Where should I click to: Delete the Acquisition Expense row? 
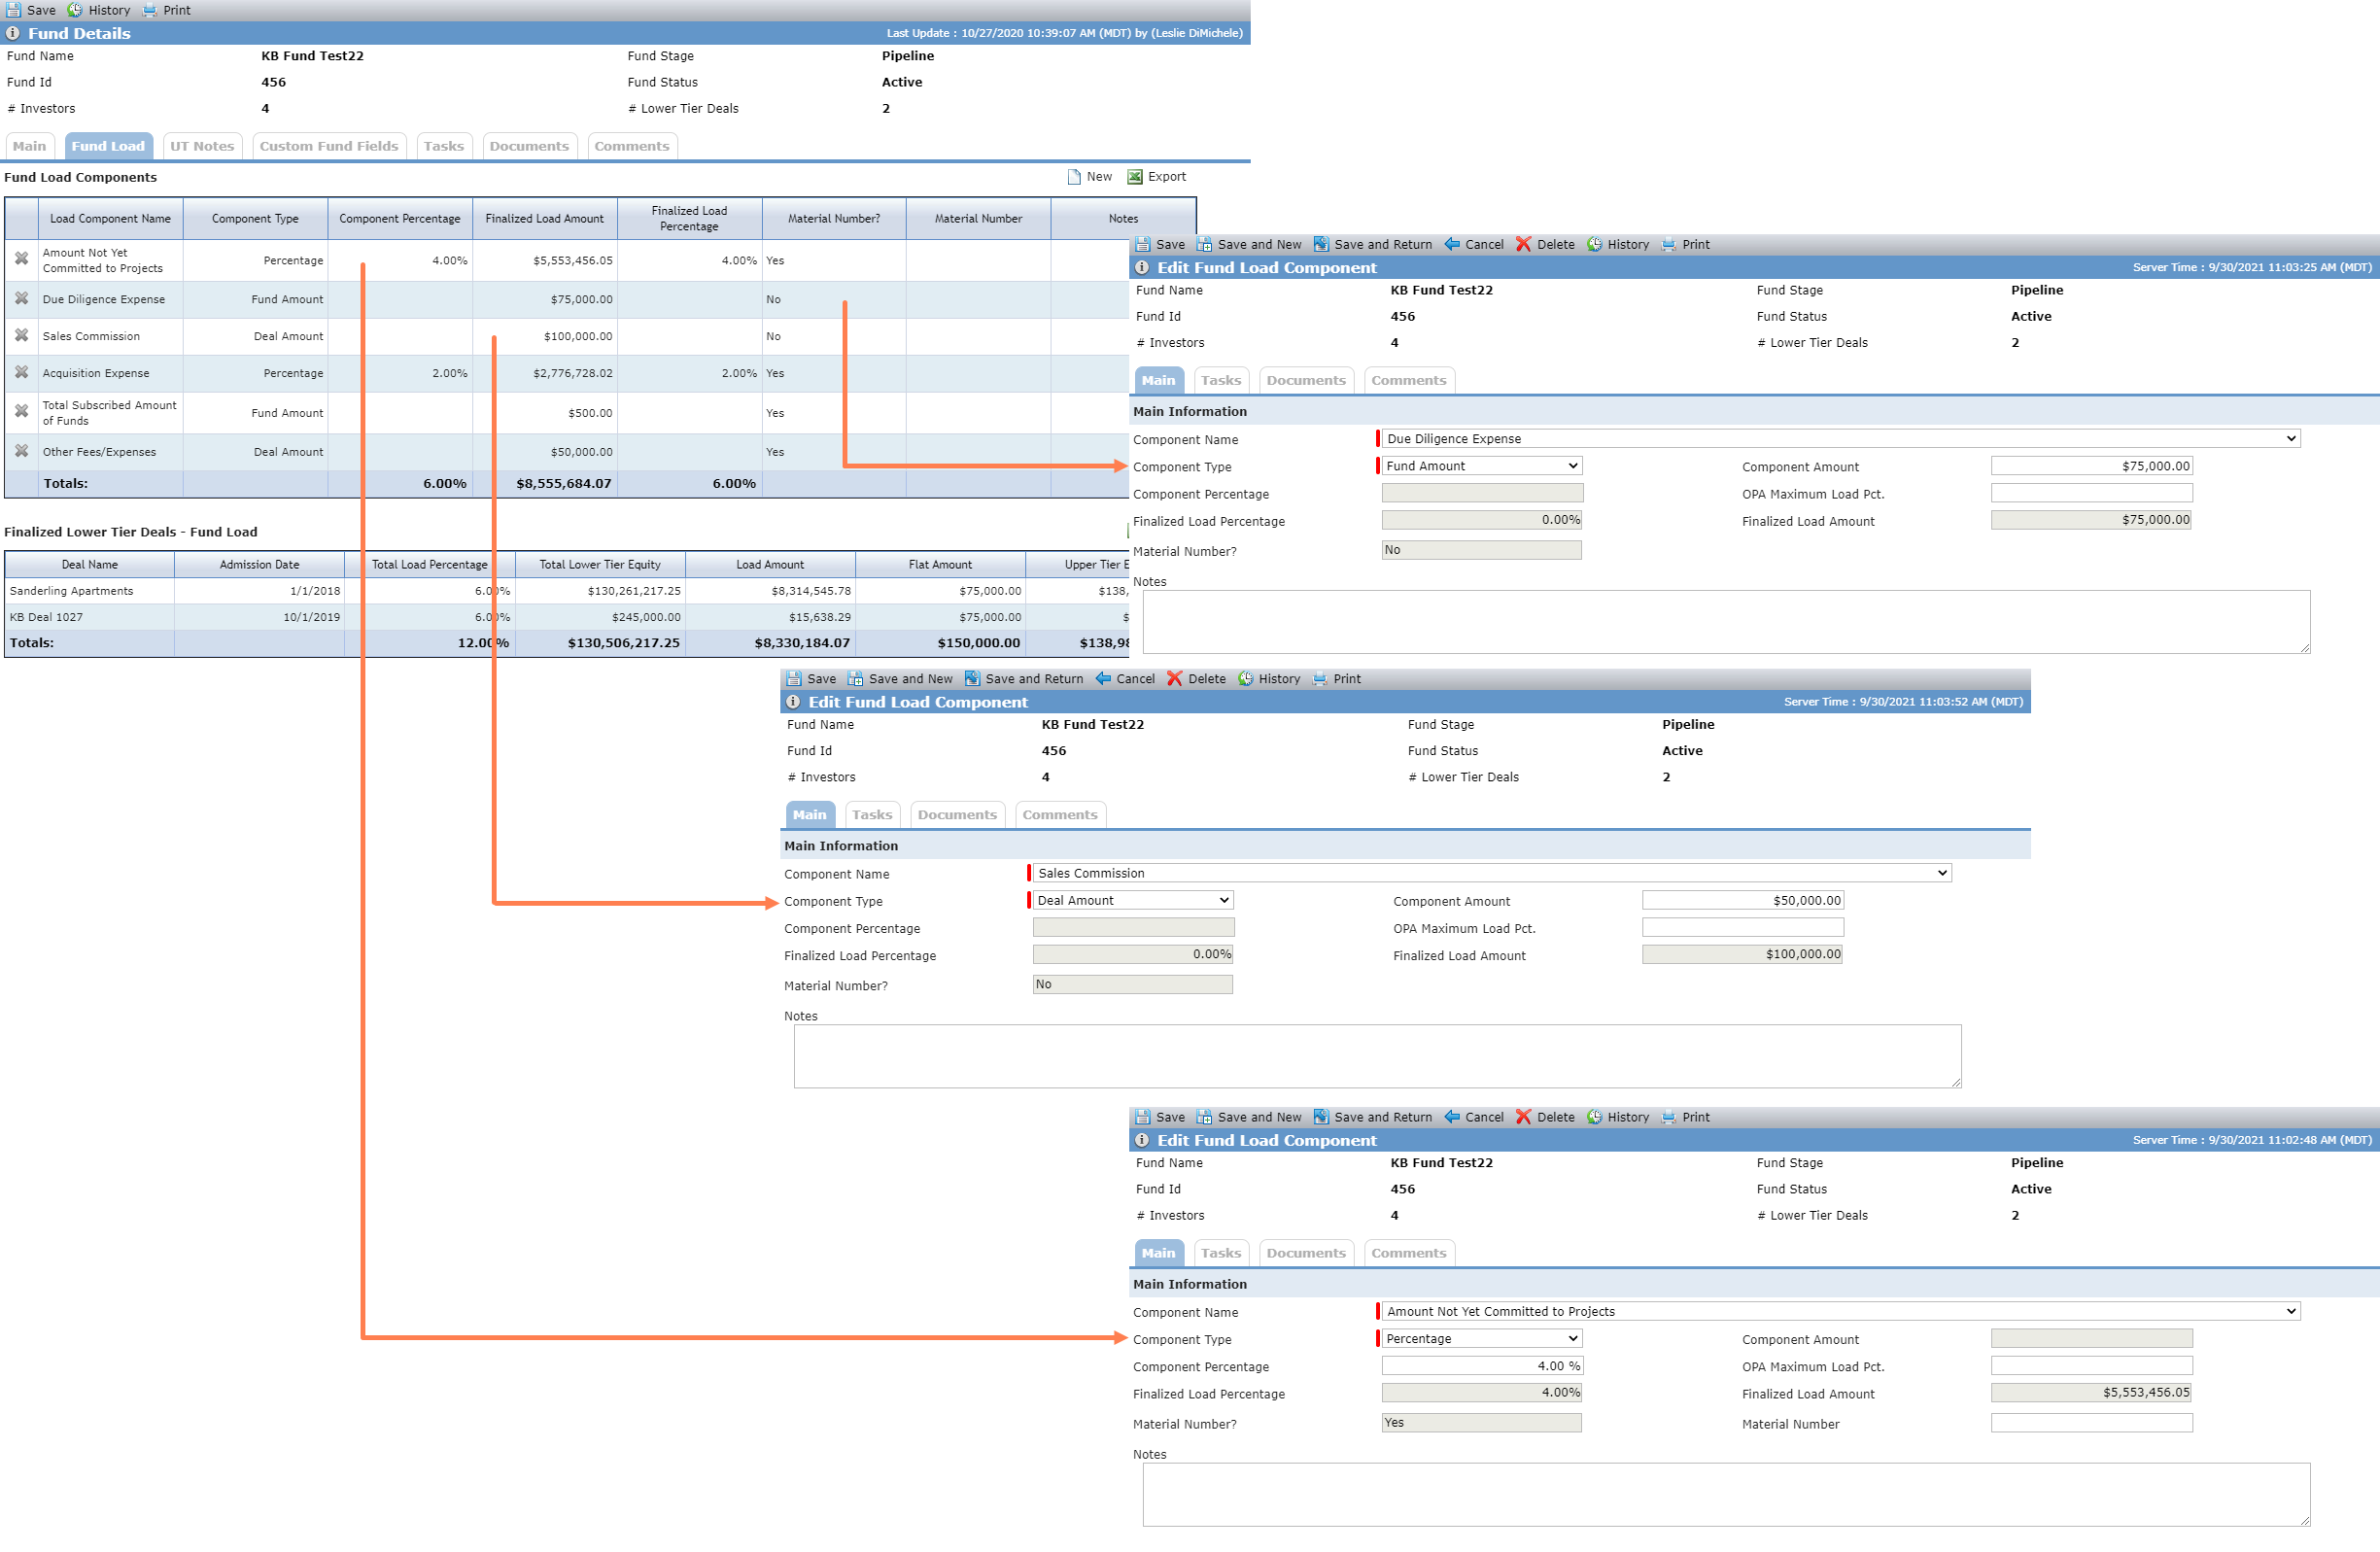click(x=21, y=372)
